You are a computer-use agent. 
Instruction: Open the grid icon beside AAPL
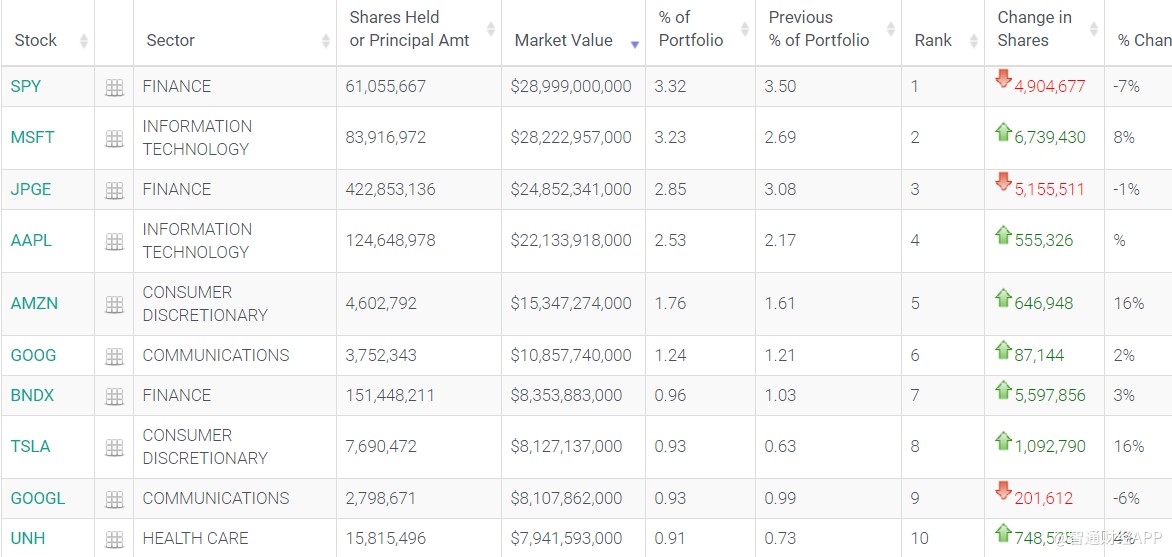pos(115,242)
